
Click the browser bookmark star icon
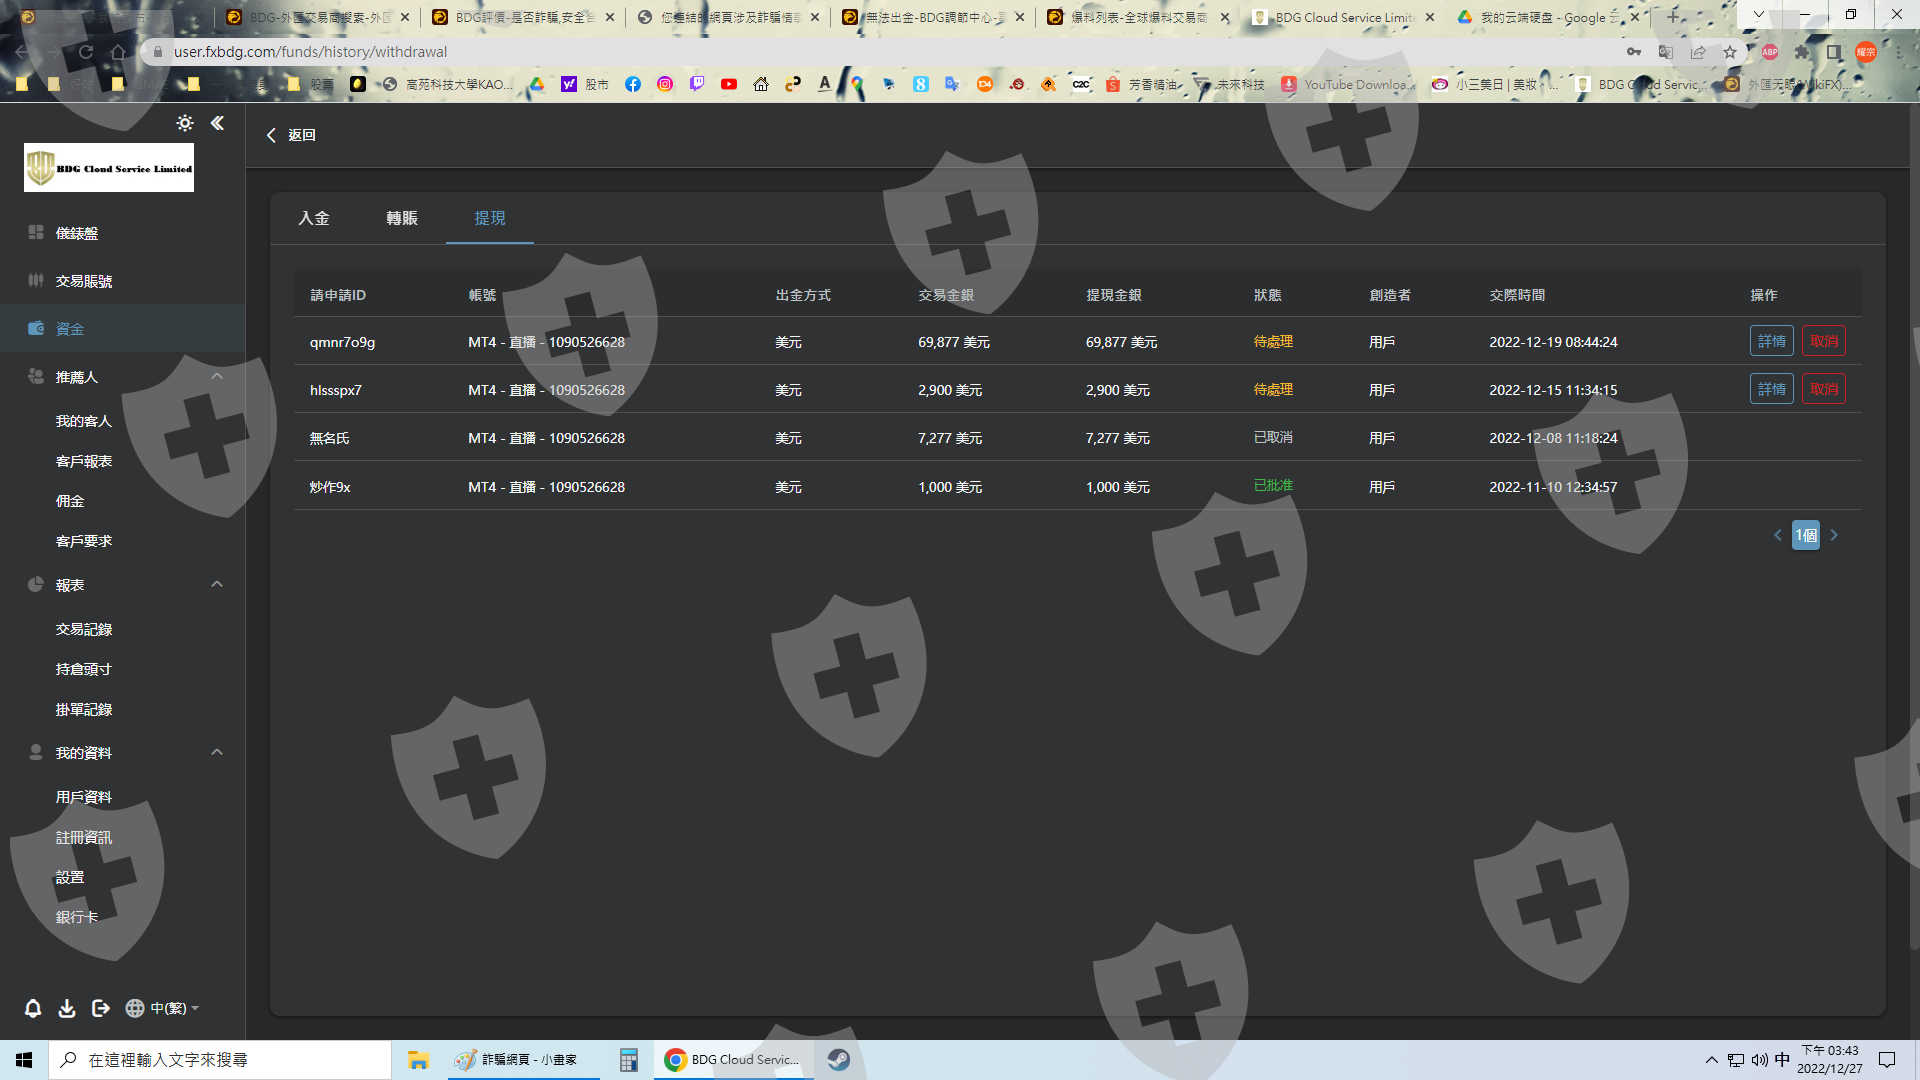pyautogui.click(x=1729, y=52)
